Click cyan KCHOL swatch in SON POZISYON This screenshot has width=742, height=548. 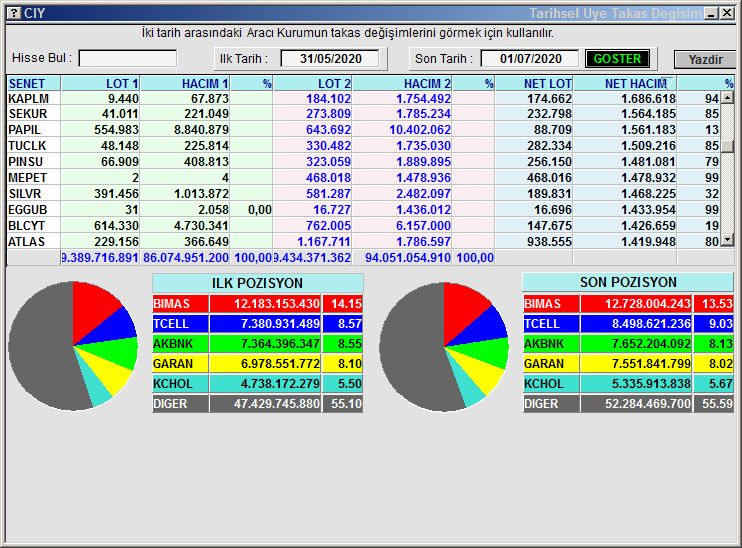point(551,384)
